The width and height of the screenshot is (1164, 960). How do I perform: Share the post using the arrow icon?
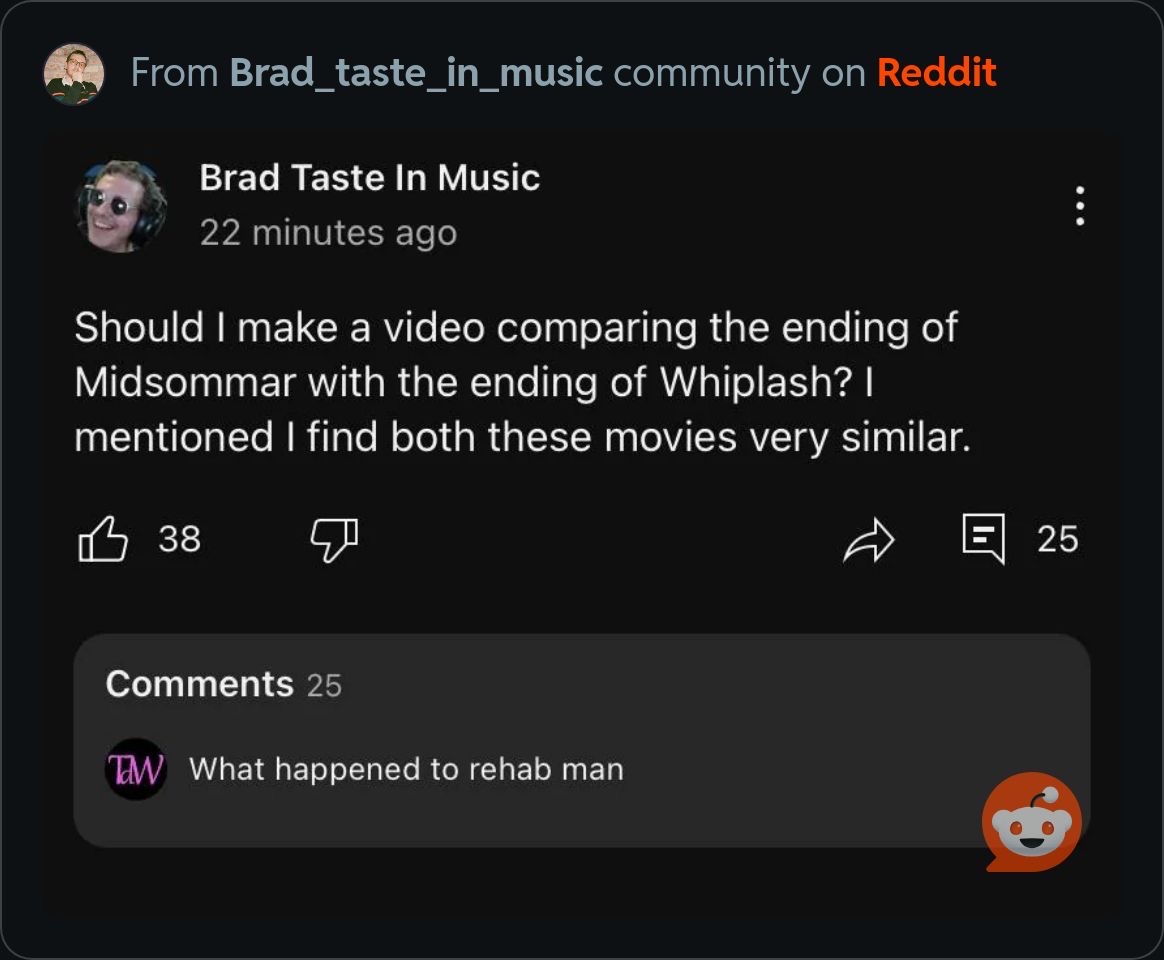coord(869,540)
